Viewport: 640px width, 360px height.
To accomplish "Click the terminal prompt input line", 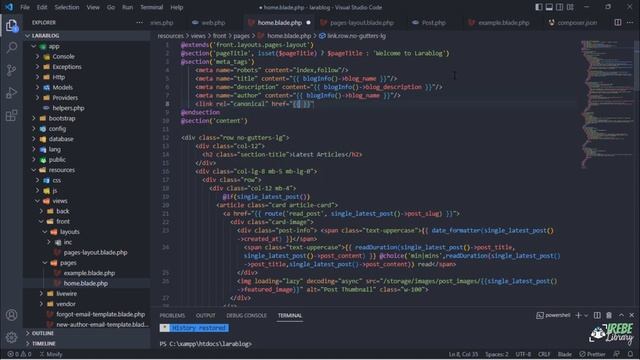I will tap(205, 344).
